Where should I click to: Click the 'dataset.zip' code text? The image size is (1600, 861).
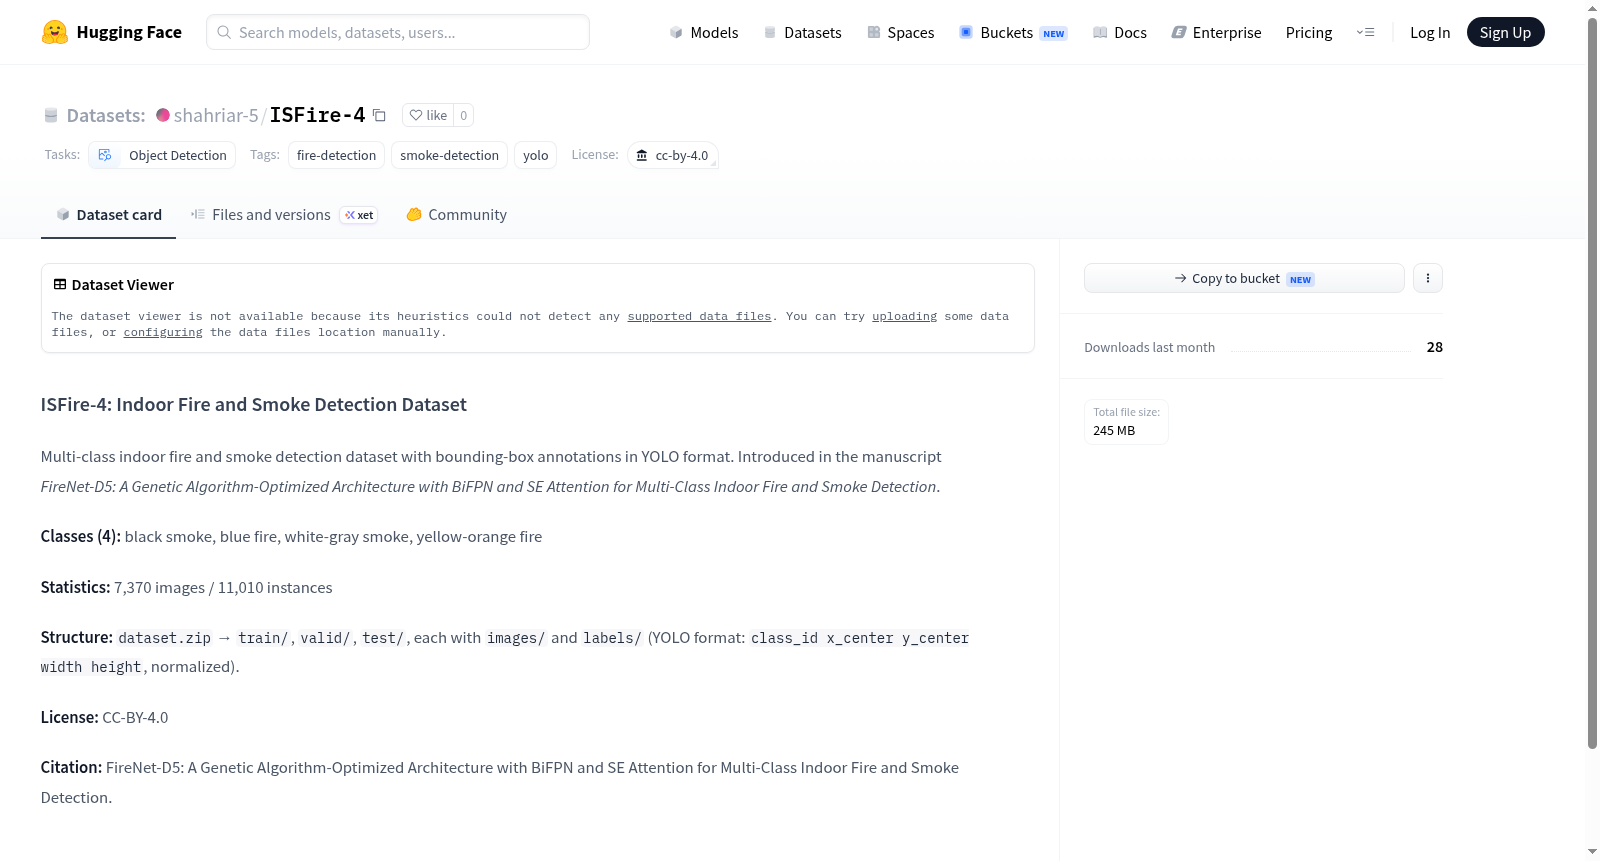(165, 638)
